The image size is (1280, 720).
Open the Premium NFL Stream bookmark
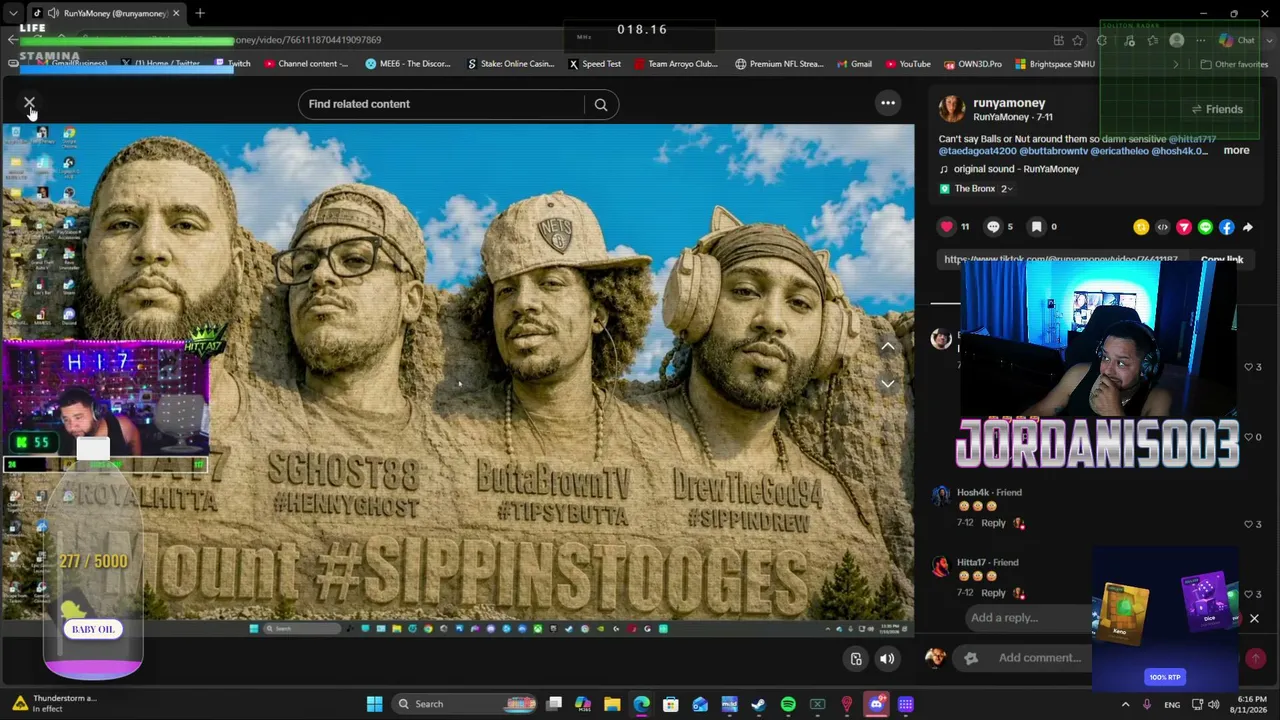[x=779, y=64]
